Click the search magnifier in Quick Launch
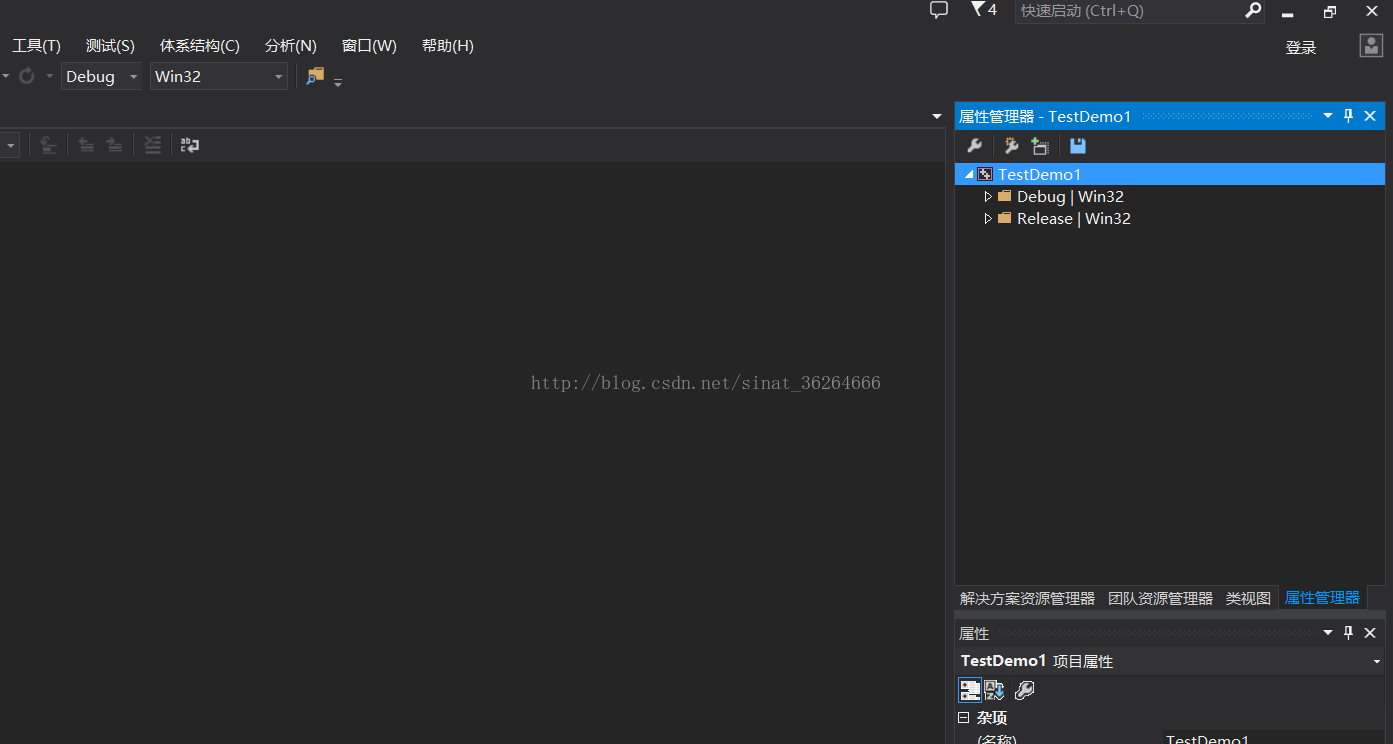This screenshot has width=1393, height=744. pyautogui.click(x=1253, y=11)
